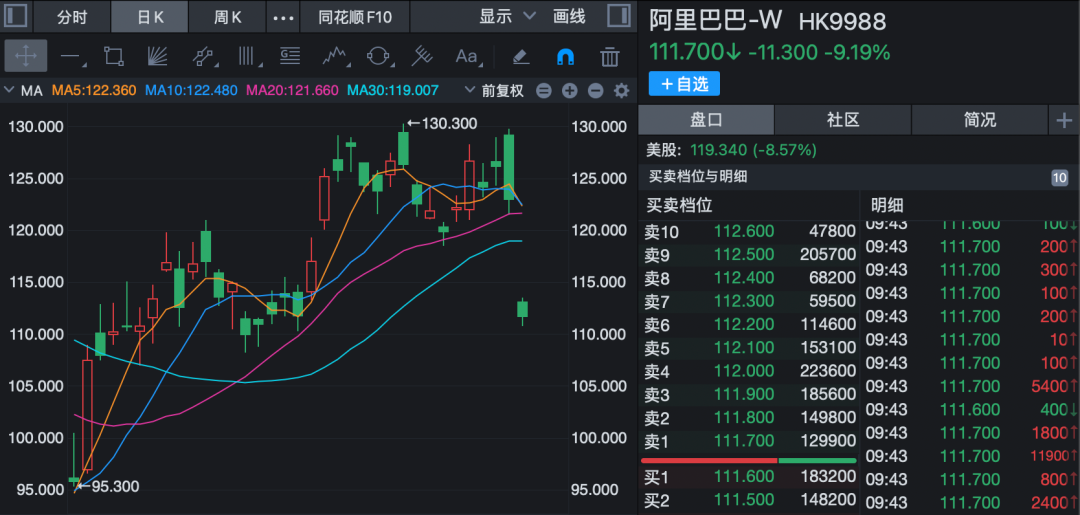Open more periods with the ··· button
1080x515 pixels.
tap(284, 17)
